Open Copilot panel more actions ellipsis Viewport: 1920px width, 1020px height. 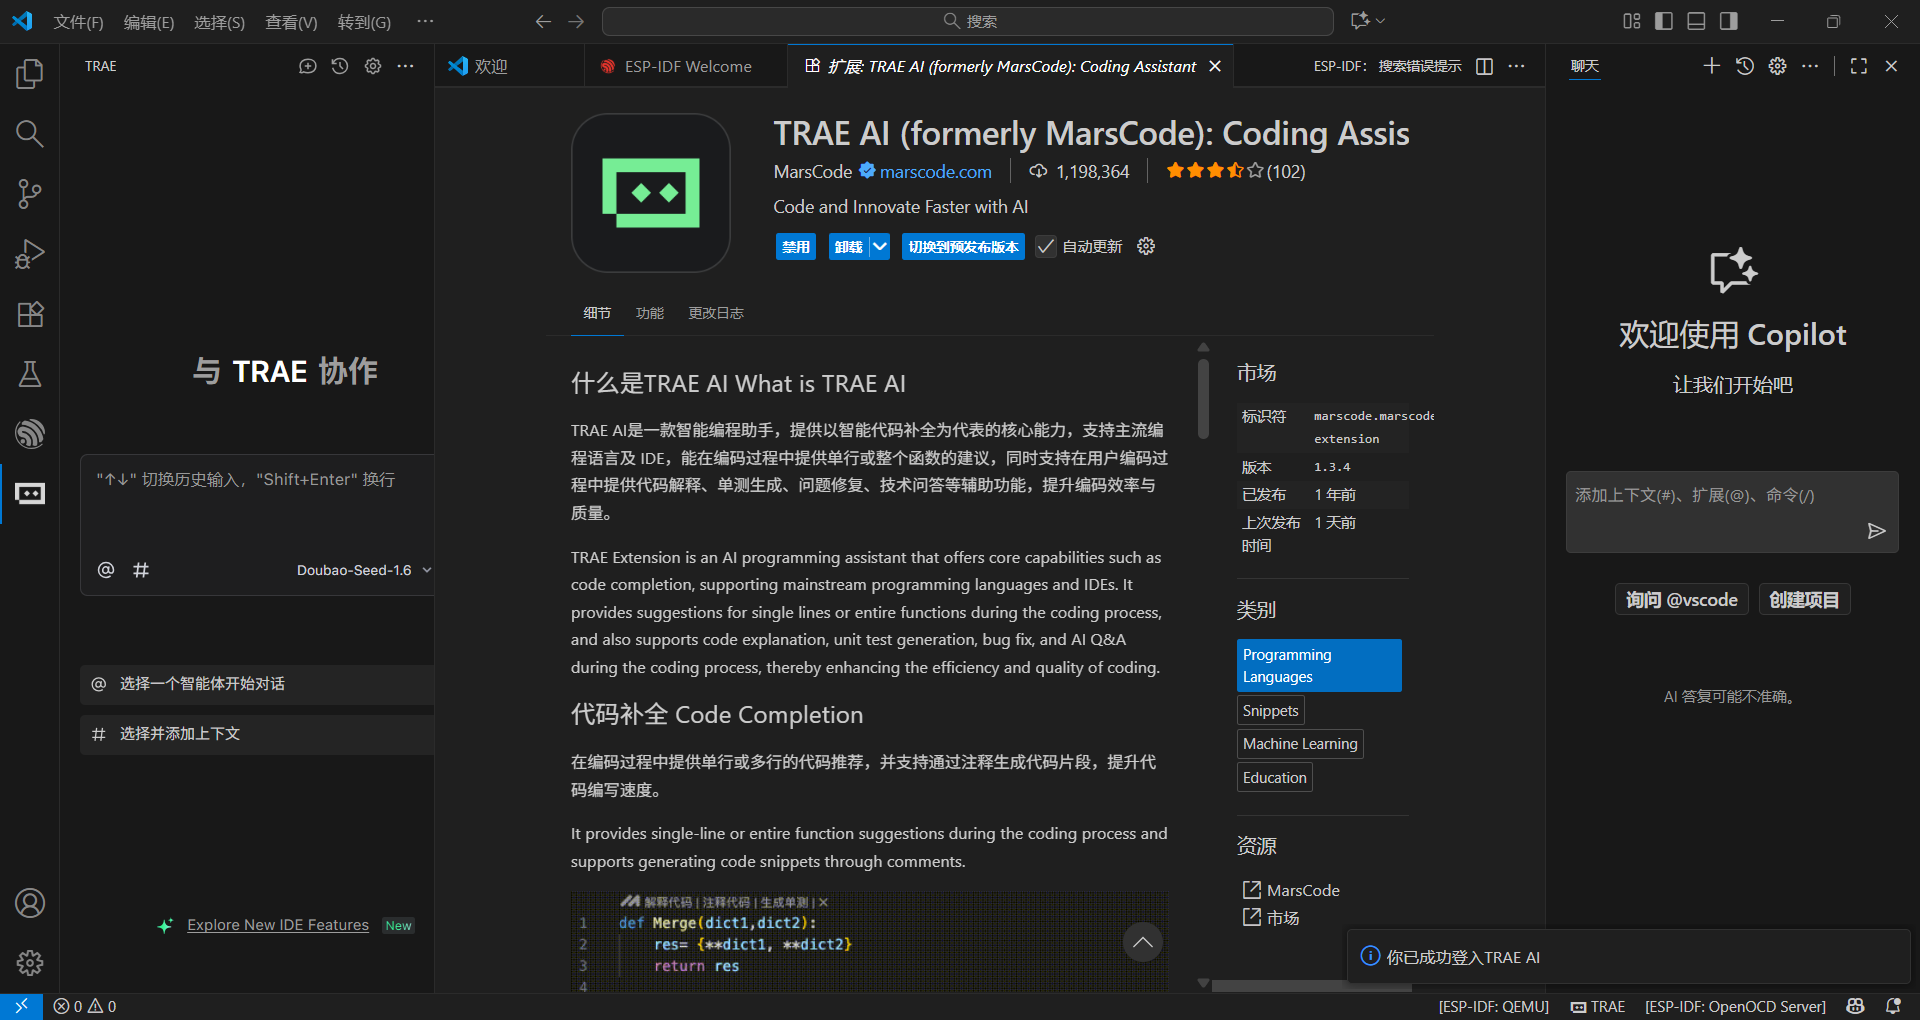(x=1810, y=66)
